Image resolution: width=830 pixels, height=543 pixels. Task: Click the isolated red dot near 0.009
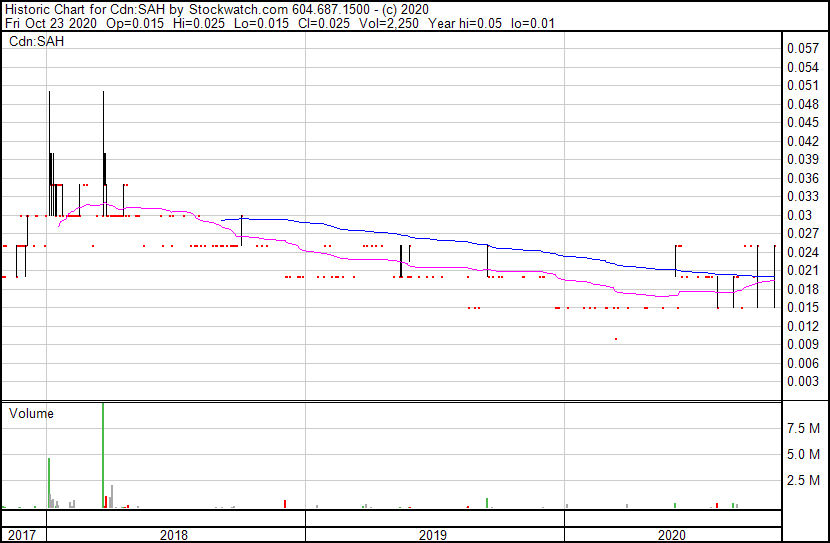tap(616, 339)
